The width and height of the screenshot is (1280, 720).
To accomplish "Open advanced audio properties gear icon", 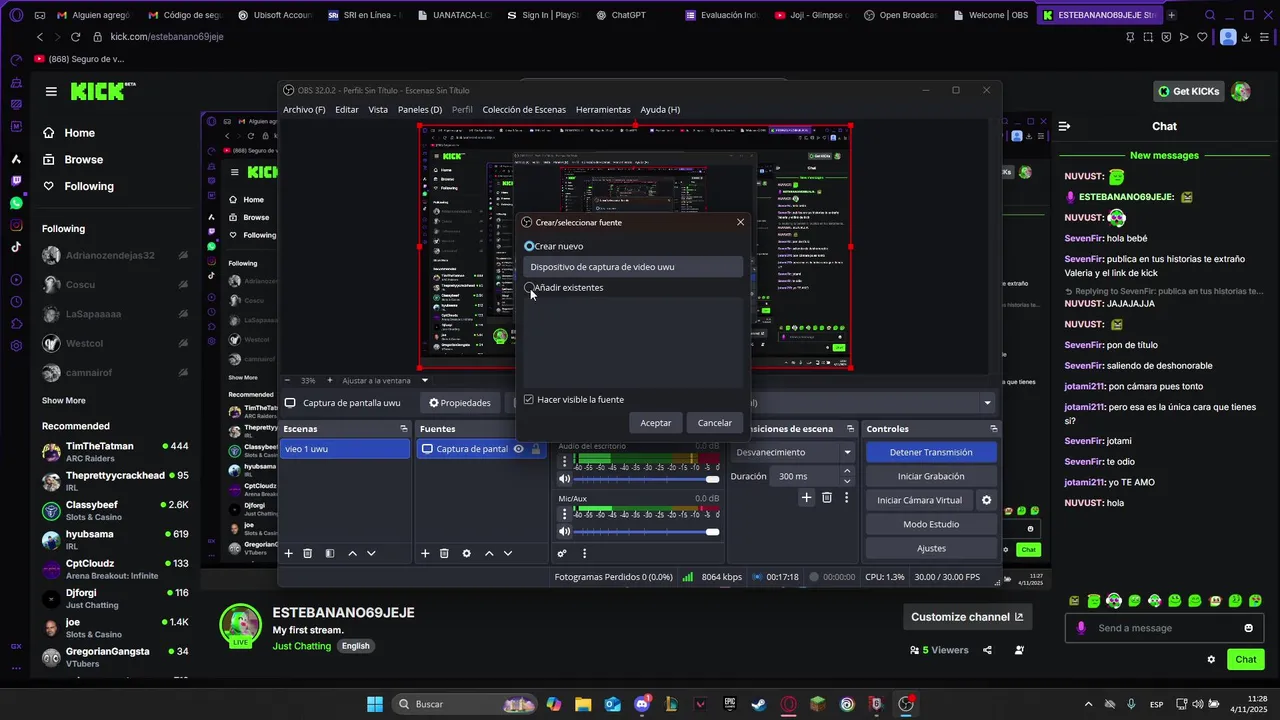I will click(562, 553).
